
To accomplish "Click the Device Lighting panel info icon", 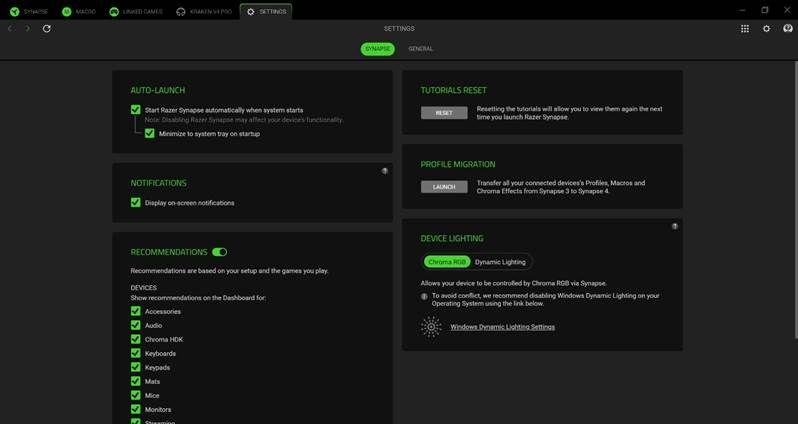I will pos(675,227).
